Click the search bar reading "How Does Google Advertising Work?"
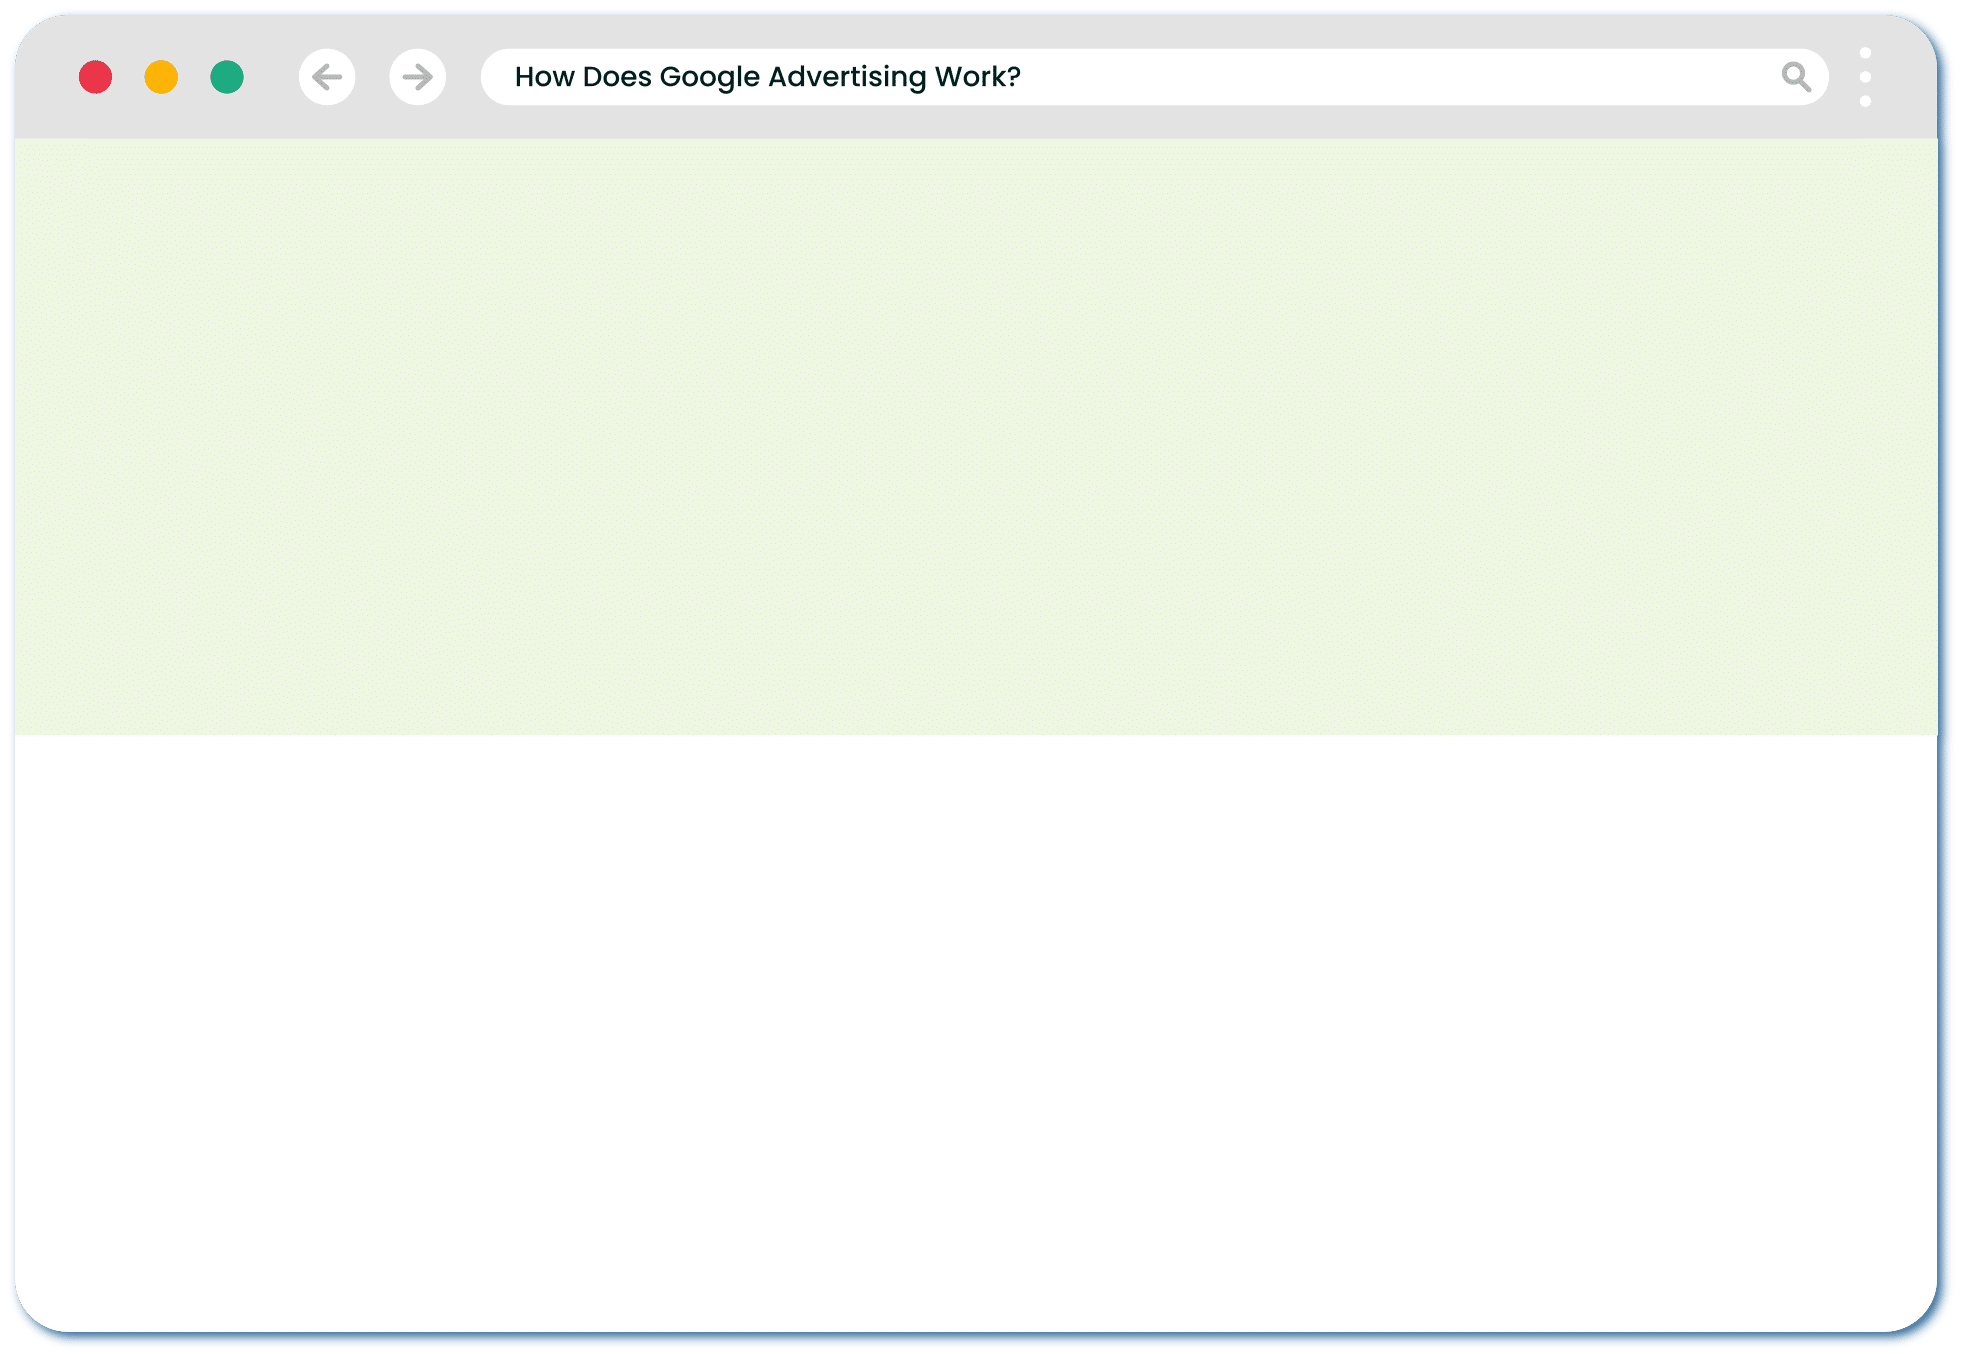The height and width of the screenshot is (1357, 1963). tap(1155, 77)
